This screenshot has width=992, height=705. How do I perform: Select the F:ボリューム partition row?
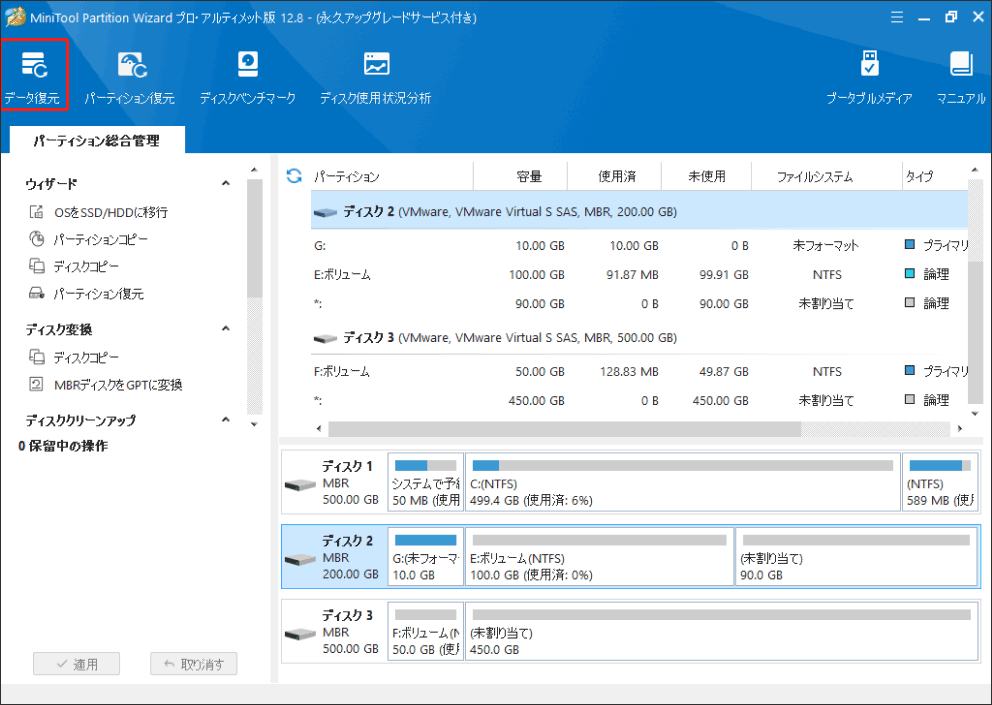pyautogui.click(x=639, y=371)
